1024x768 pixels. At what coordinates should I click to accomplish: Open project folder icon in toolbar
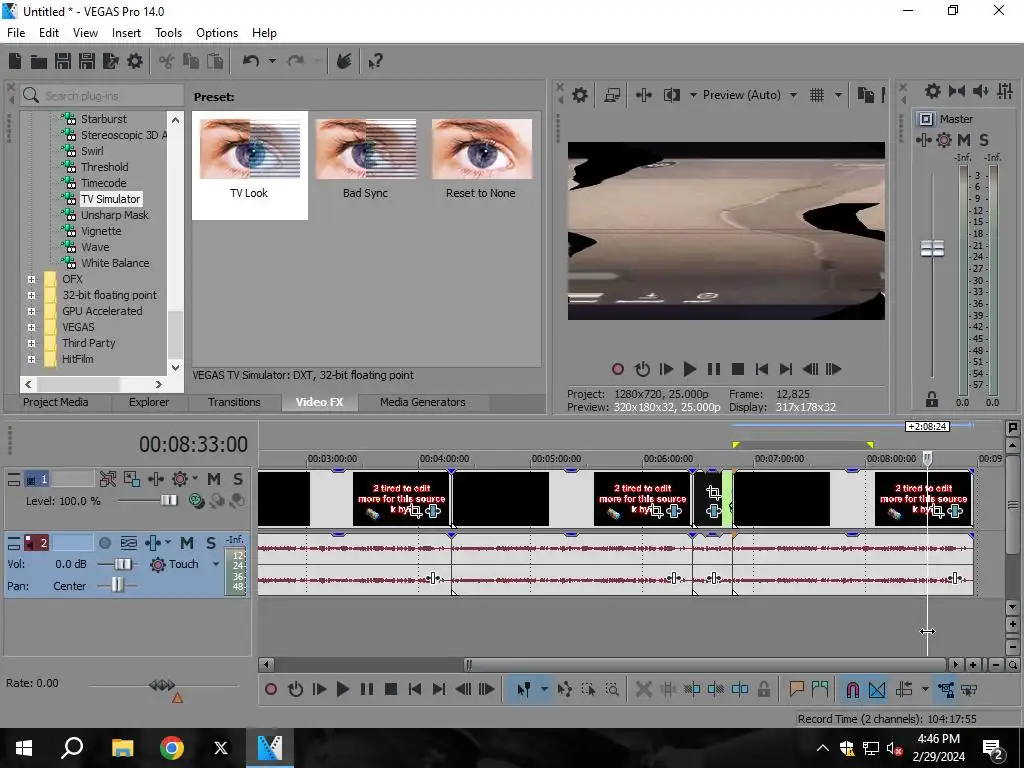point(39,61)
